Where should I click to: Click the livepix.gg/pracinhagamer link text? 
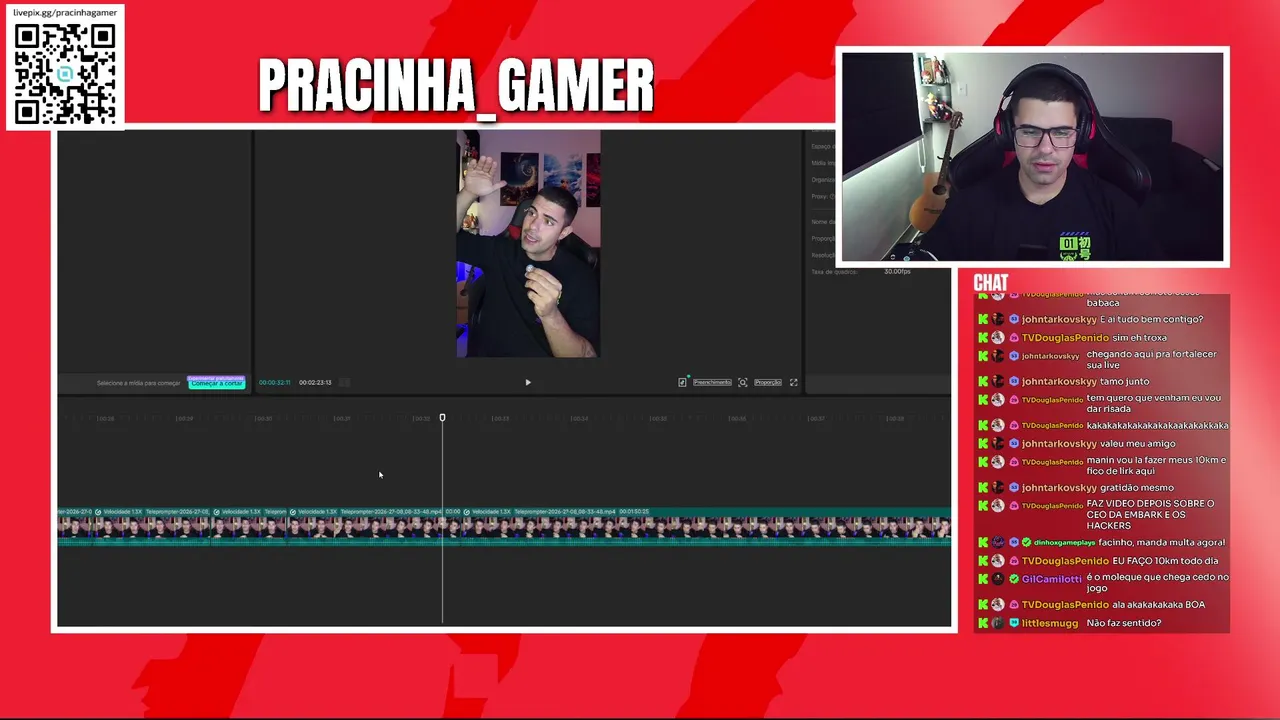[65, 12]
